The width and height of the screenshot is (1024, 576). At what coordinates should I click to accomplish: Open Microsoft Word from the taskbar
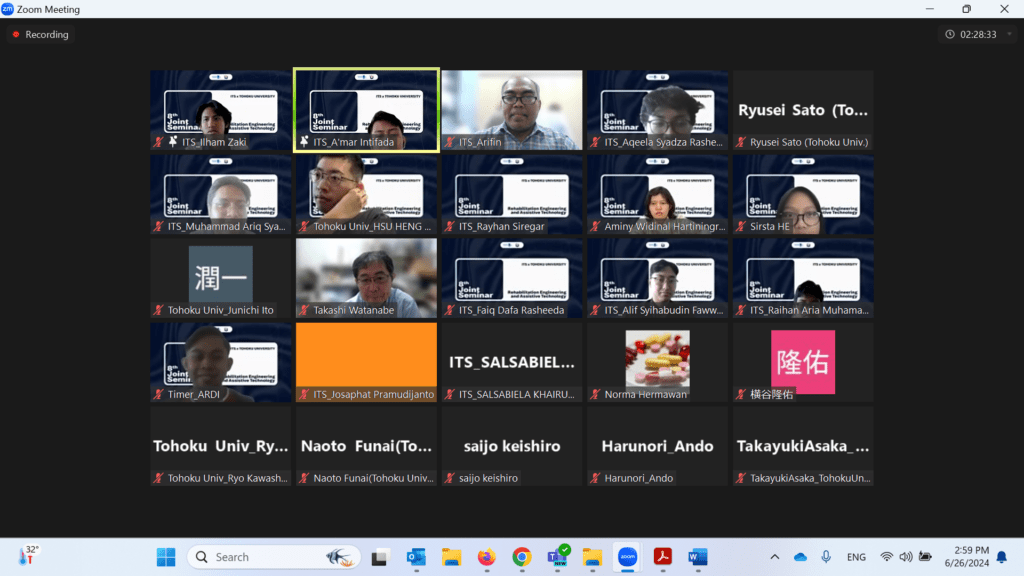coord(698,557)
